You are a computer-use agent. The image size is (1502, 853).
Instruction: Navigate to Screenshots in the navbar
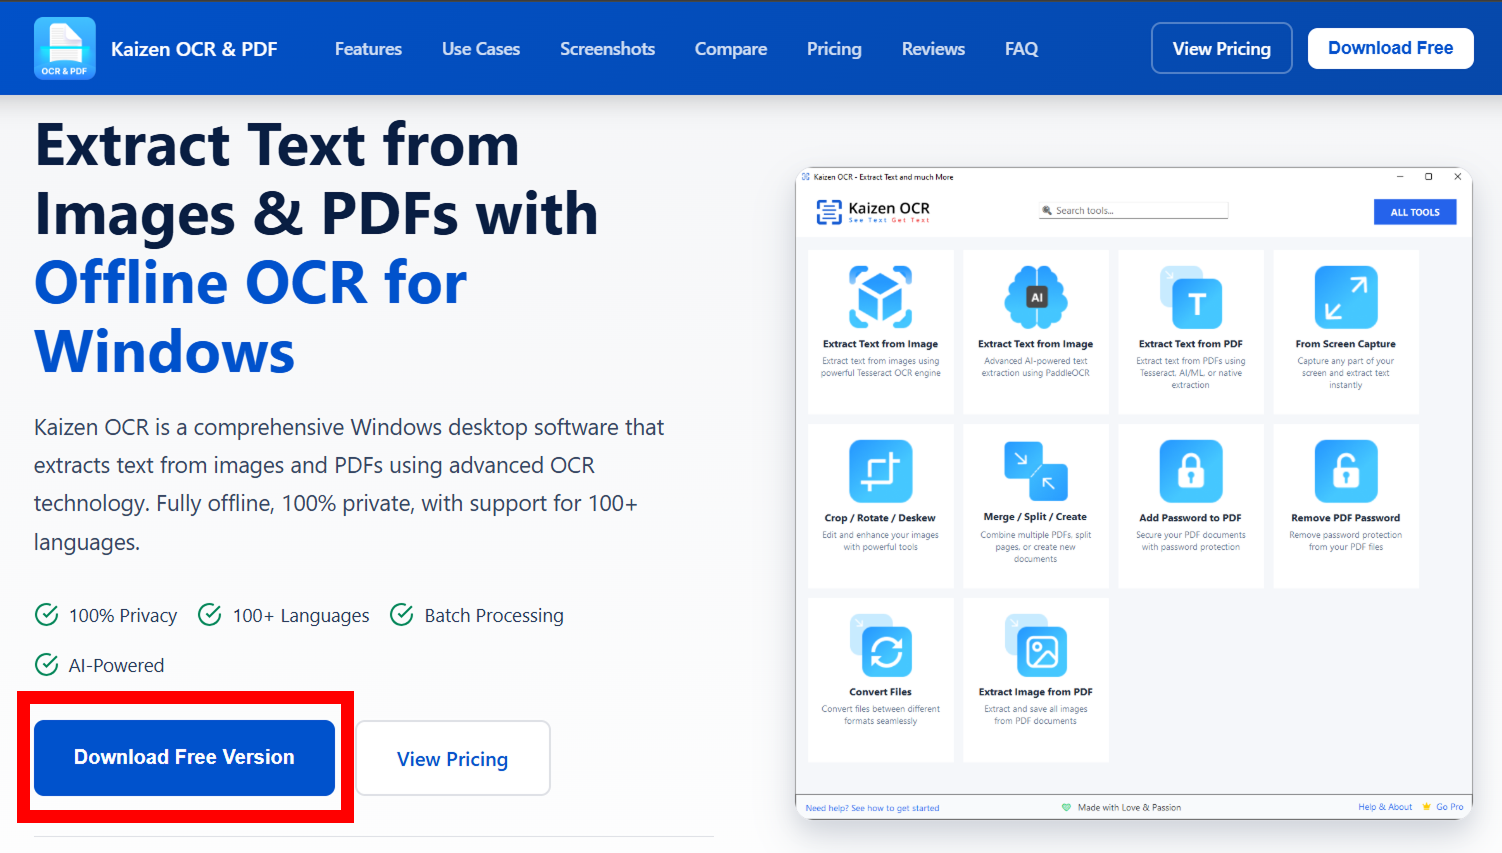click(607, 49)
